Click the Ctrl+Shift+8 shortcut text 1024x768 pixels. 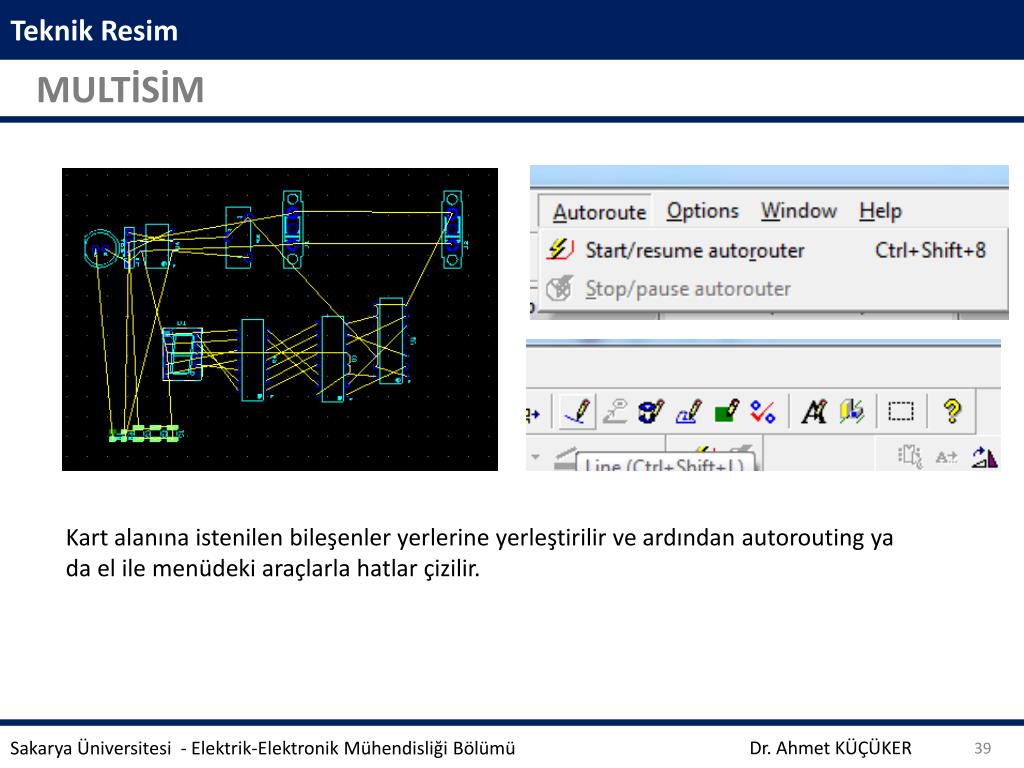(930, 250)
